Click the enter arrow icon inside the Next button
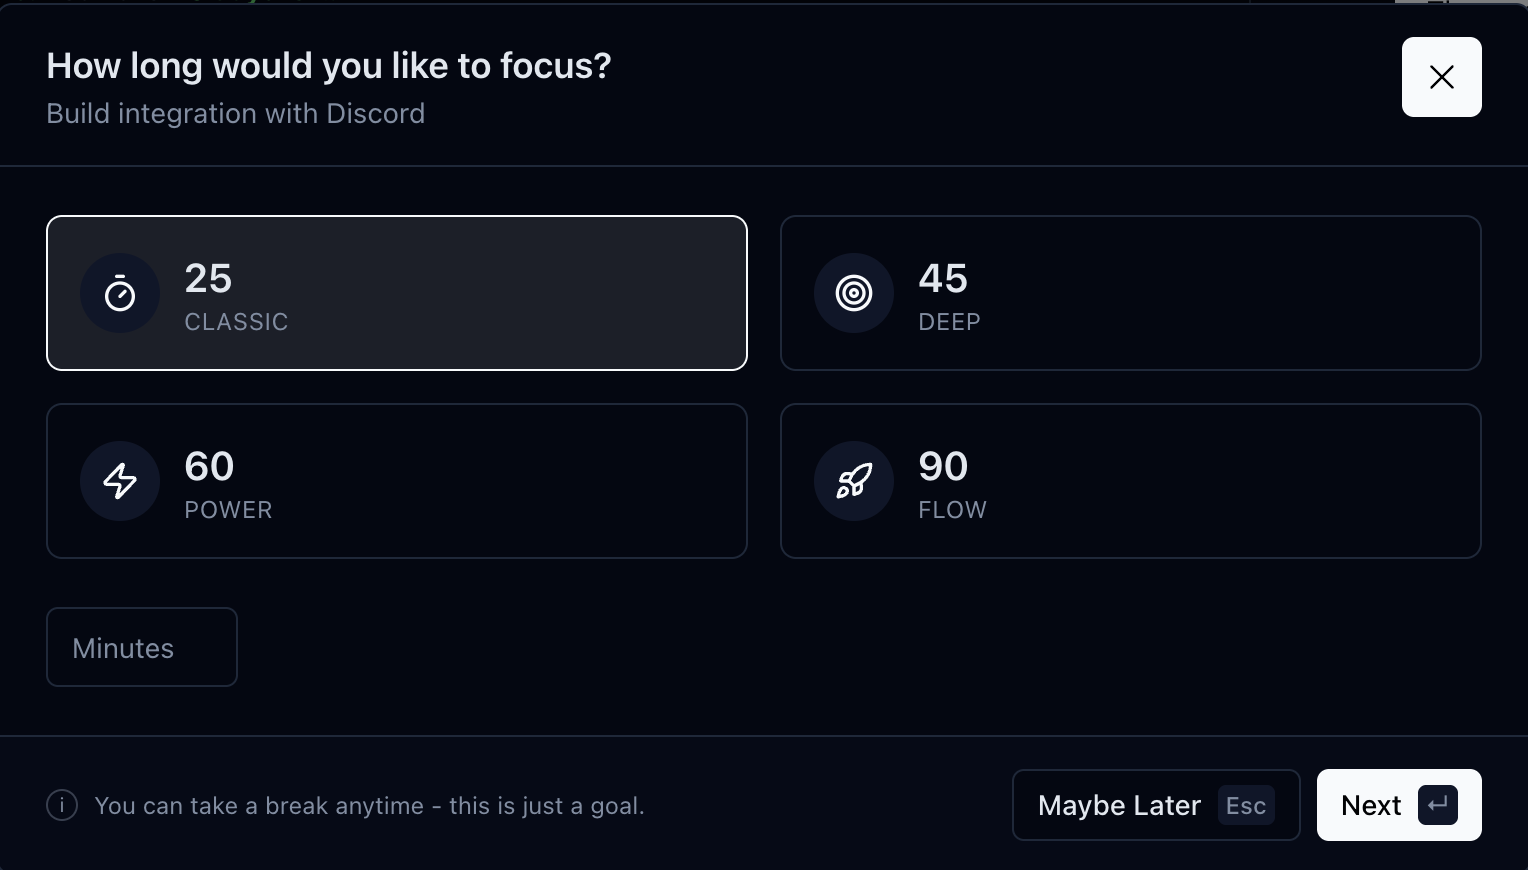This screenshot has height=870, width=1528. pos(1436,805)
